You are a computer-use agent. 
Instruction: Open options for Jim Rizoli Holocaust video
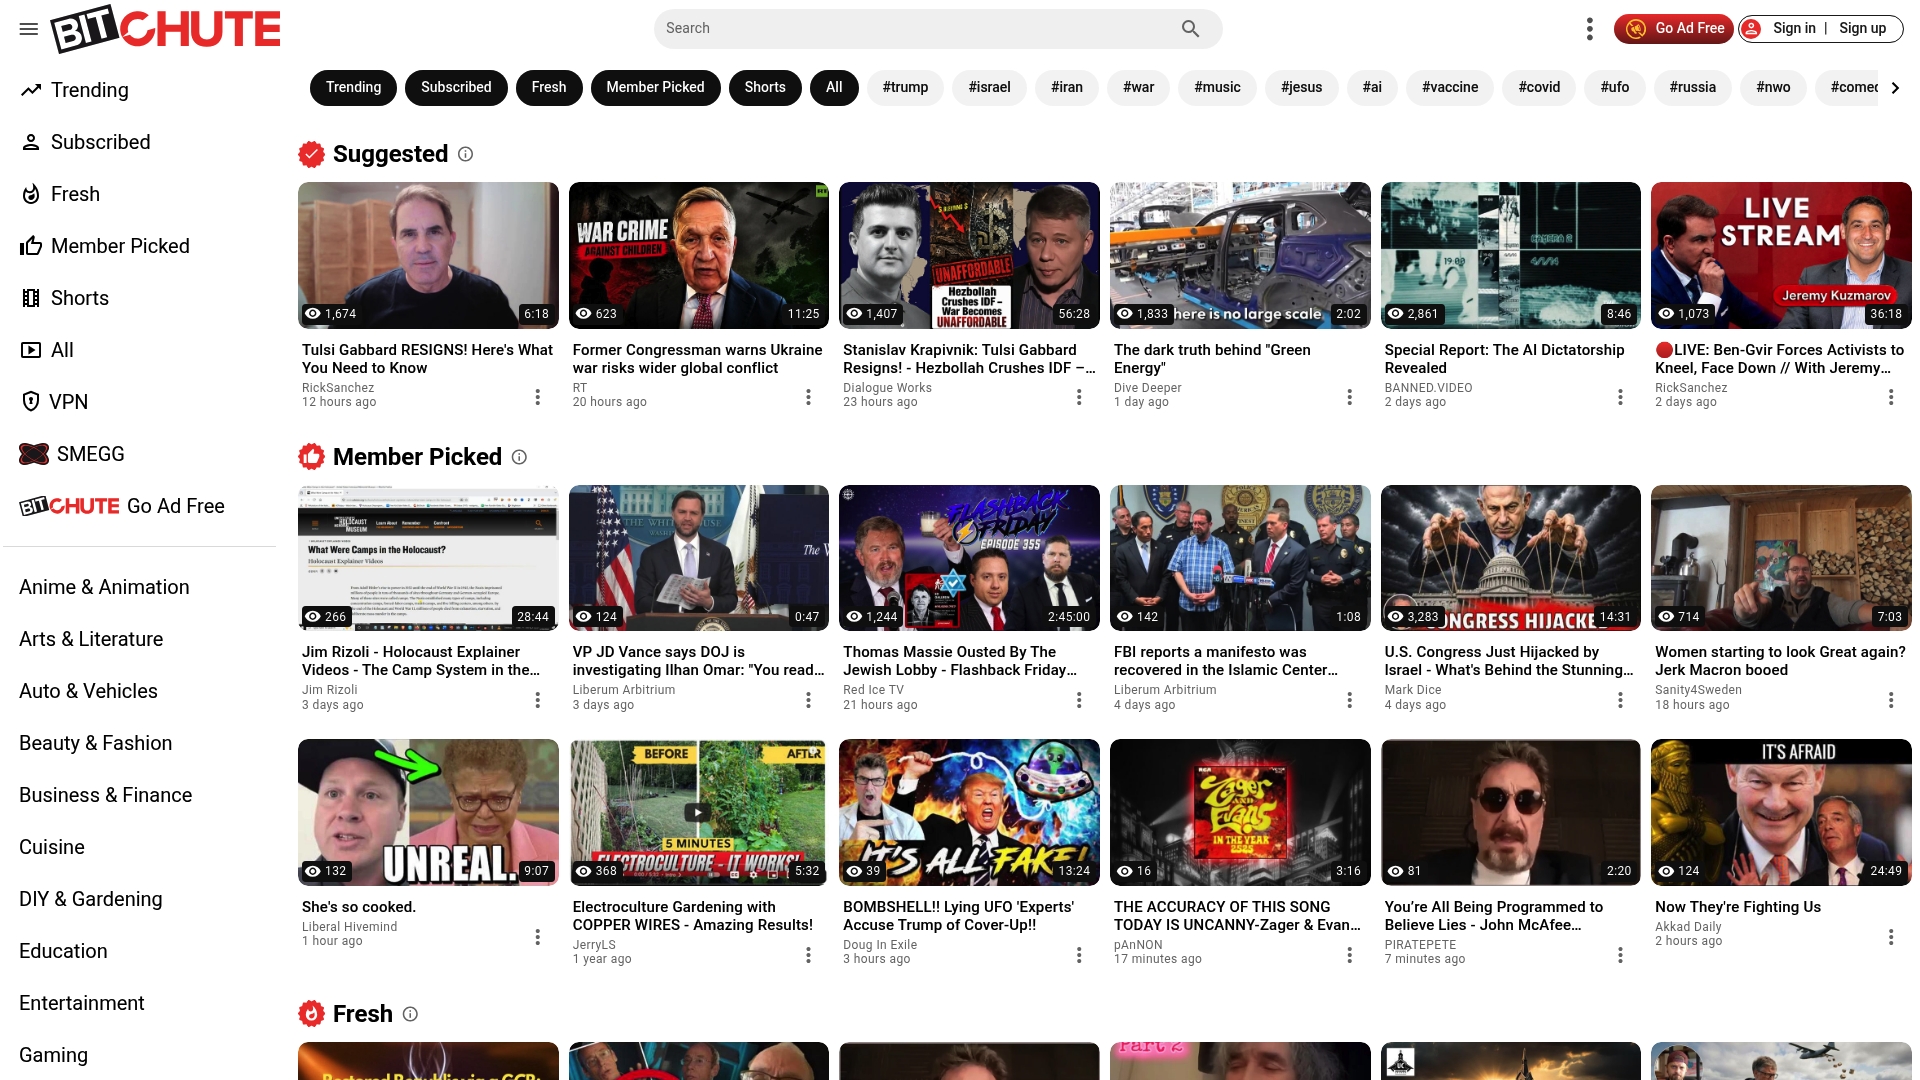point(538,700)
